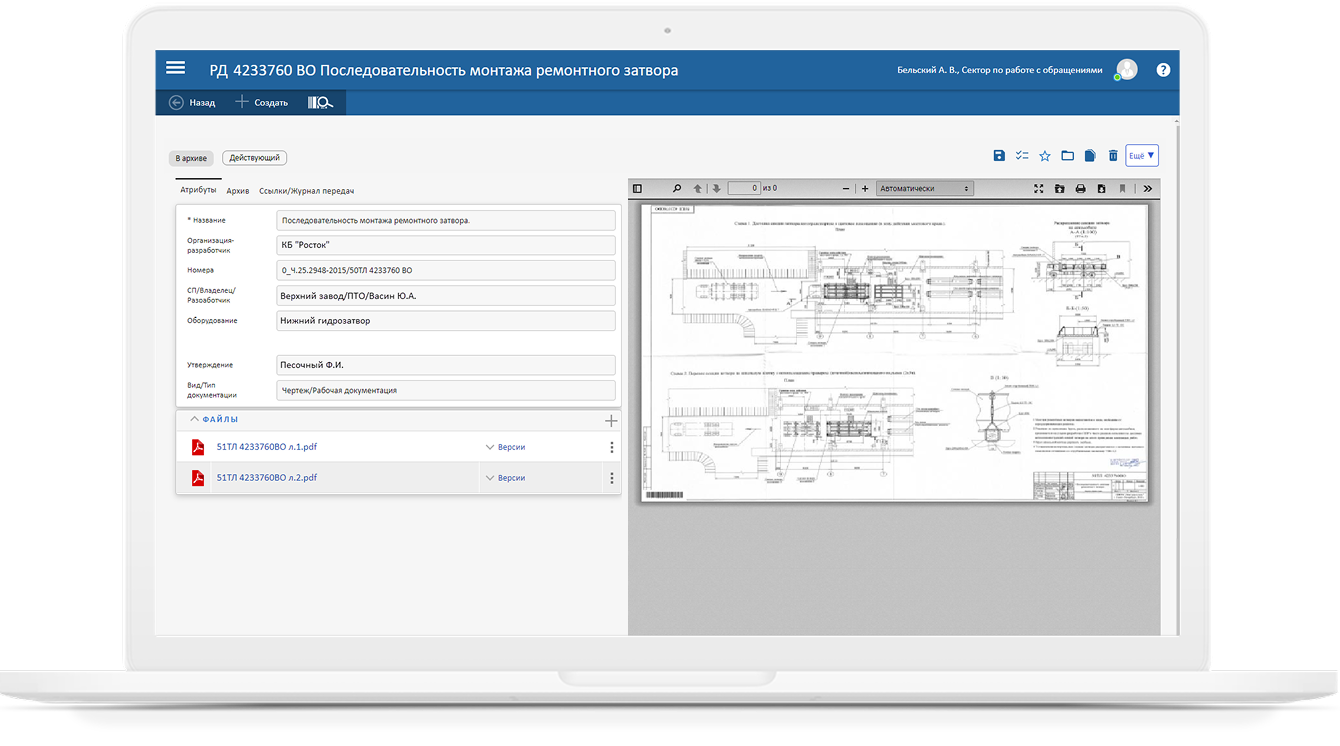Open search magnifier in the PDF viewer
The height and width of the screenshot is (746, 1340).
pos(676,188)
